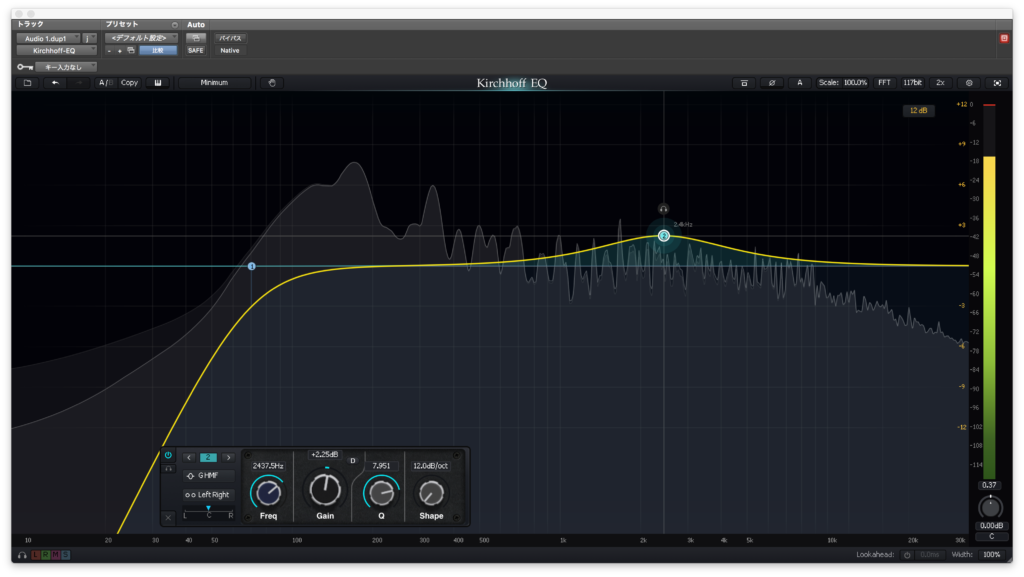Click the Shape knob
The height and width of the screenshot is (577, 1024).
coord(431,493)
